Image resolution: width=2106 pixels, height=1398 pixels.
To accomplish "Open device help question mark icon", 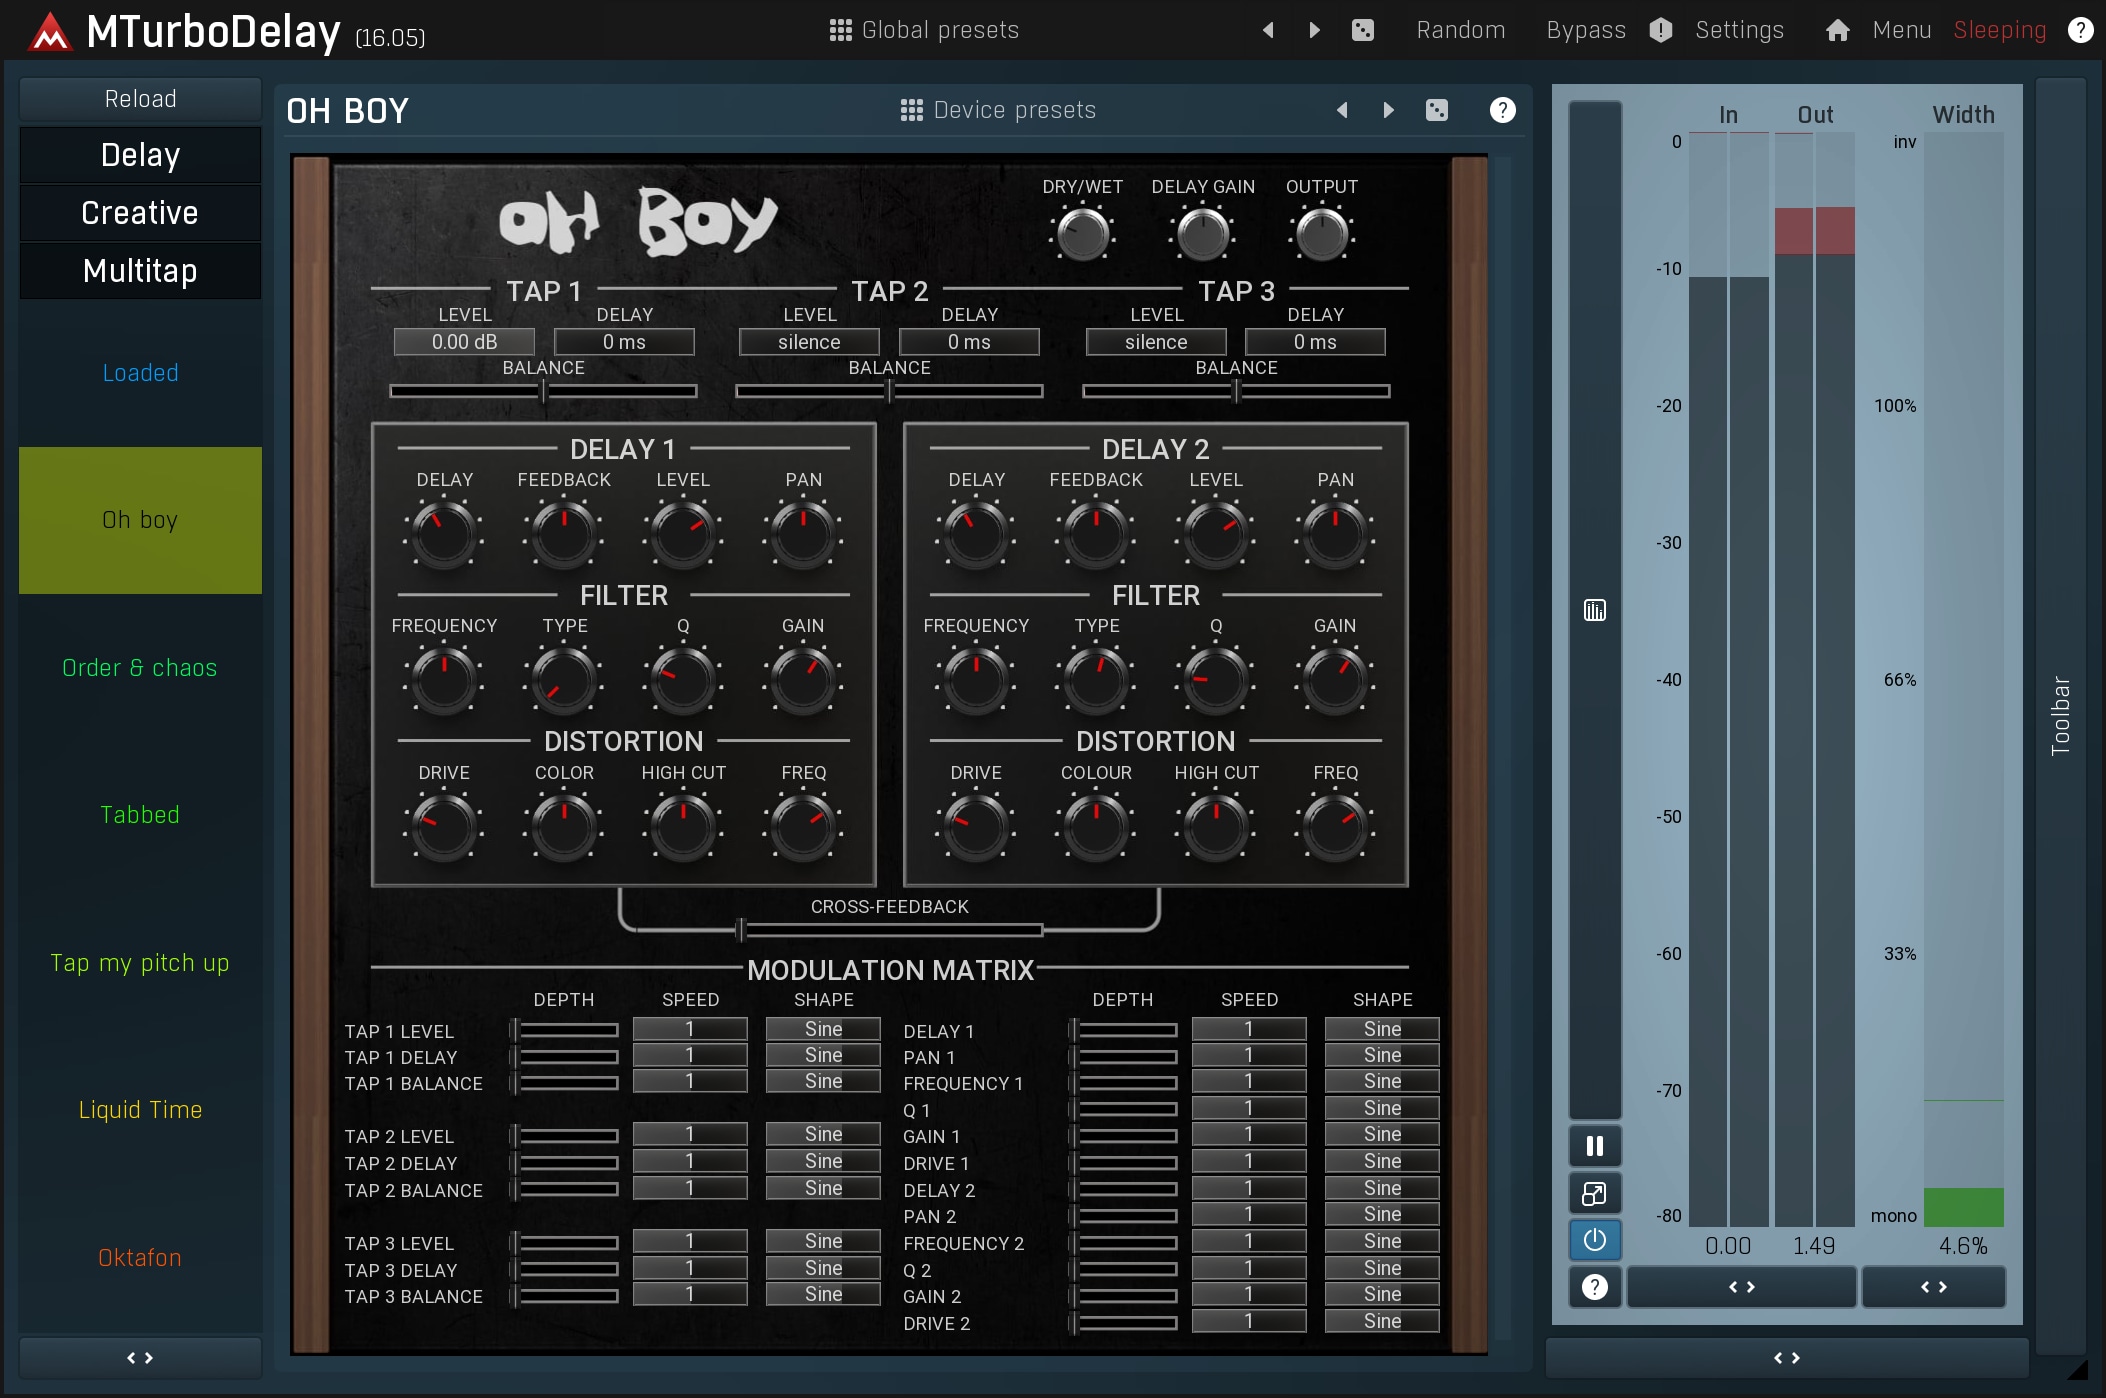I will [1502, 110].
